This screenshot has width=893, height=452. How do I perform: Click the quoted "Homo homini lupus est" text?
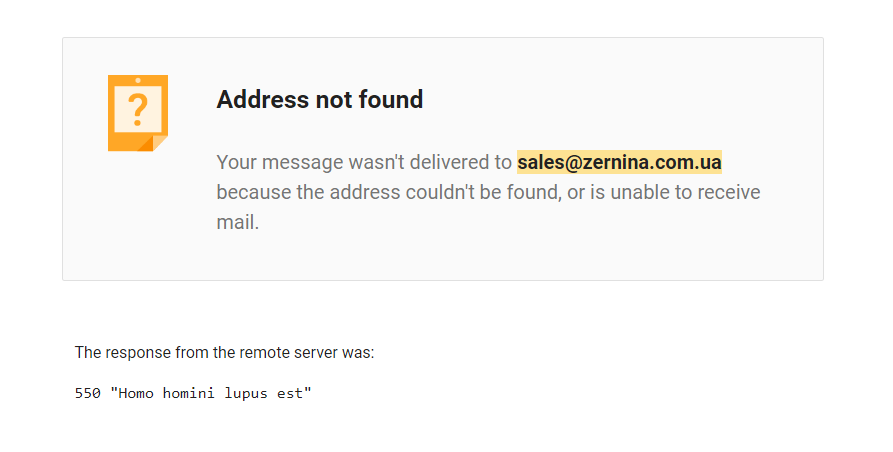(211, 394)
